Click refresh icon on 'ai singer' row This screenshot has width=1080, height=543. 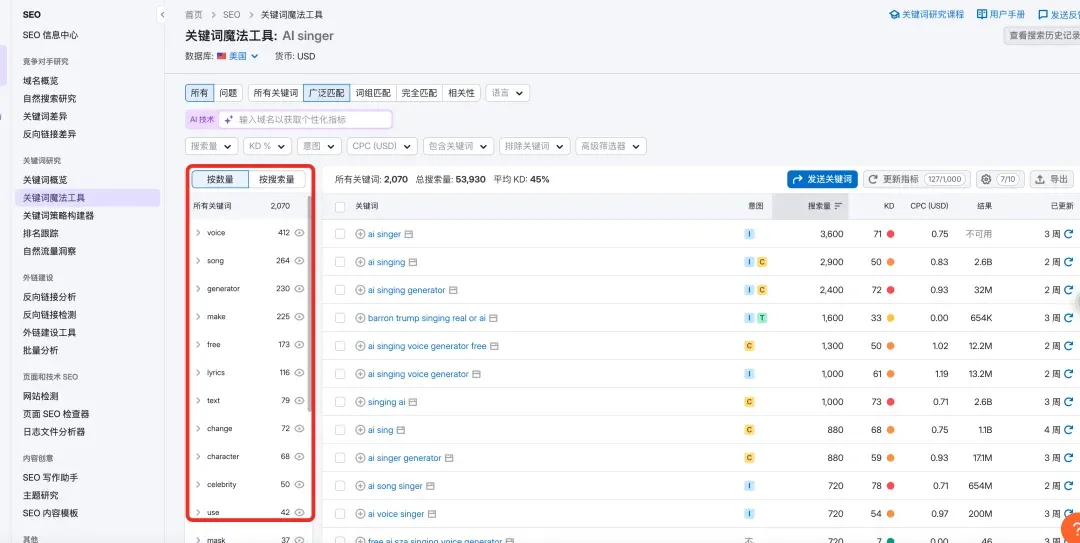[1068, 234]
